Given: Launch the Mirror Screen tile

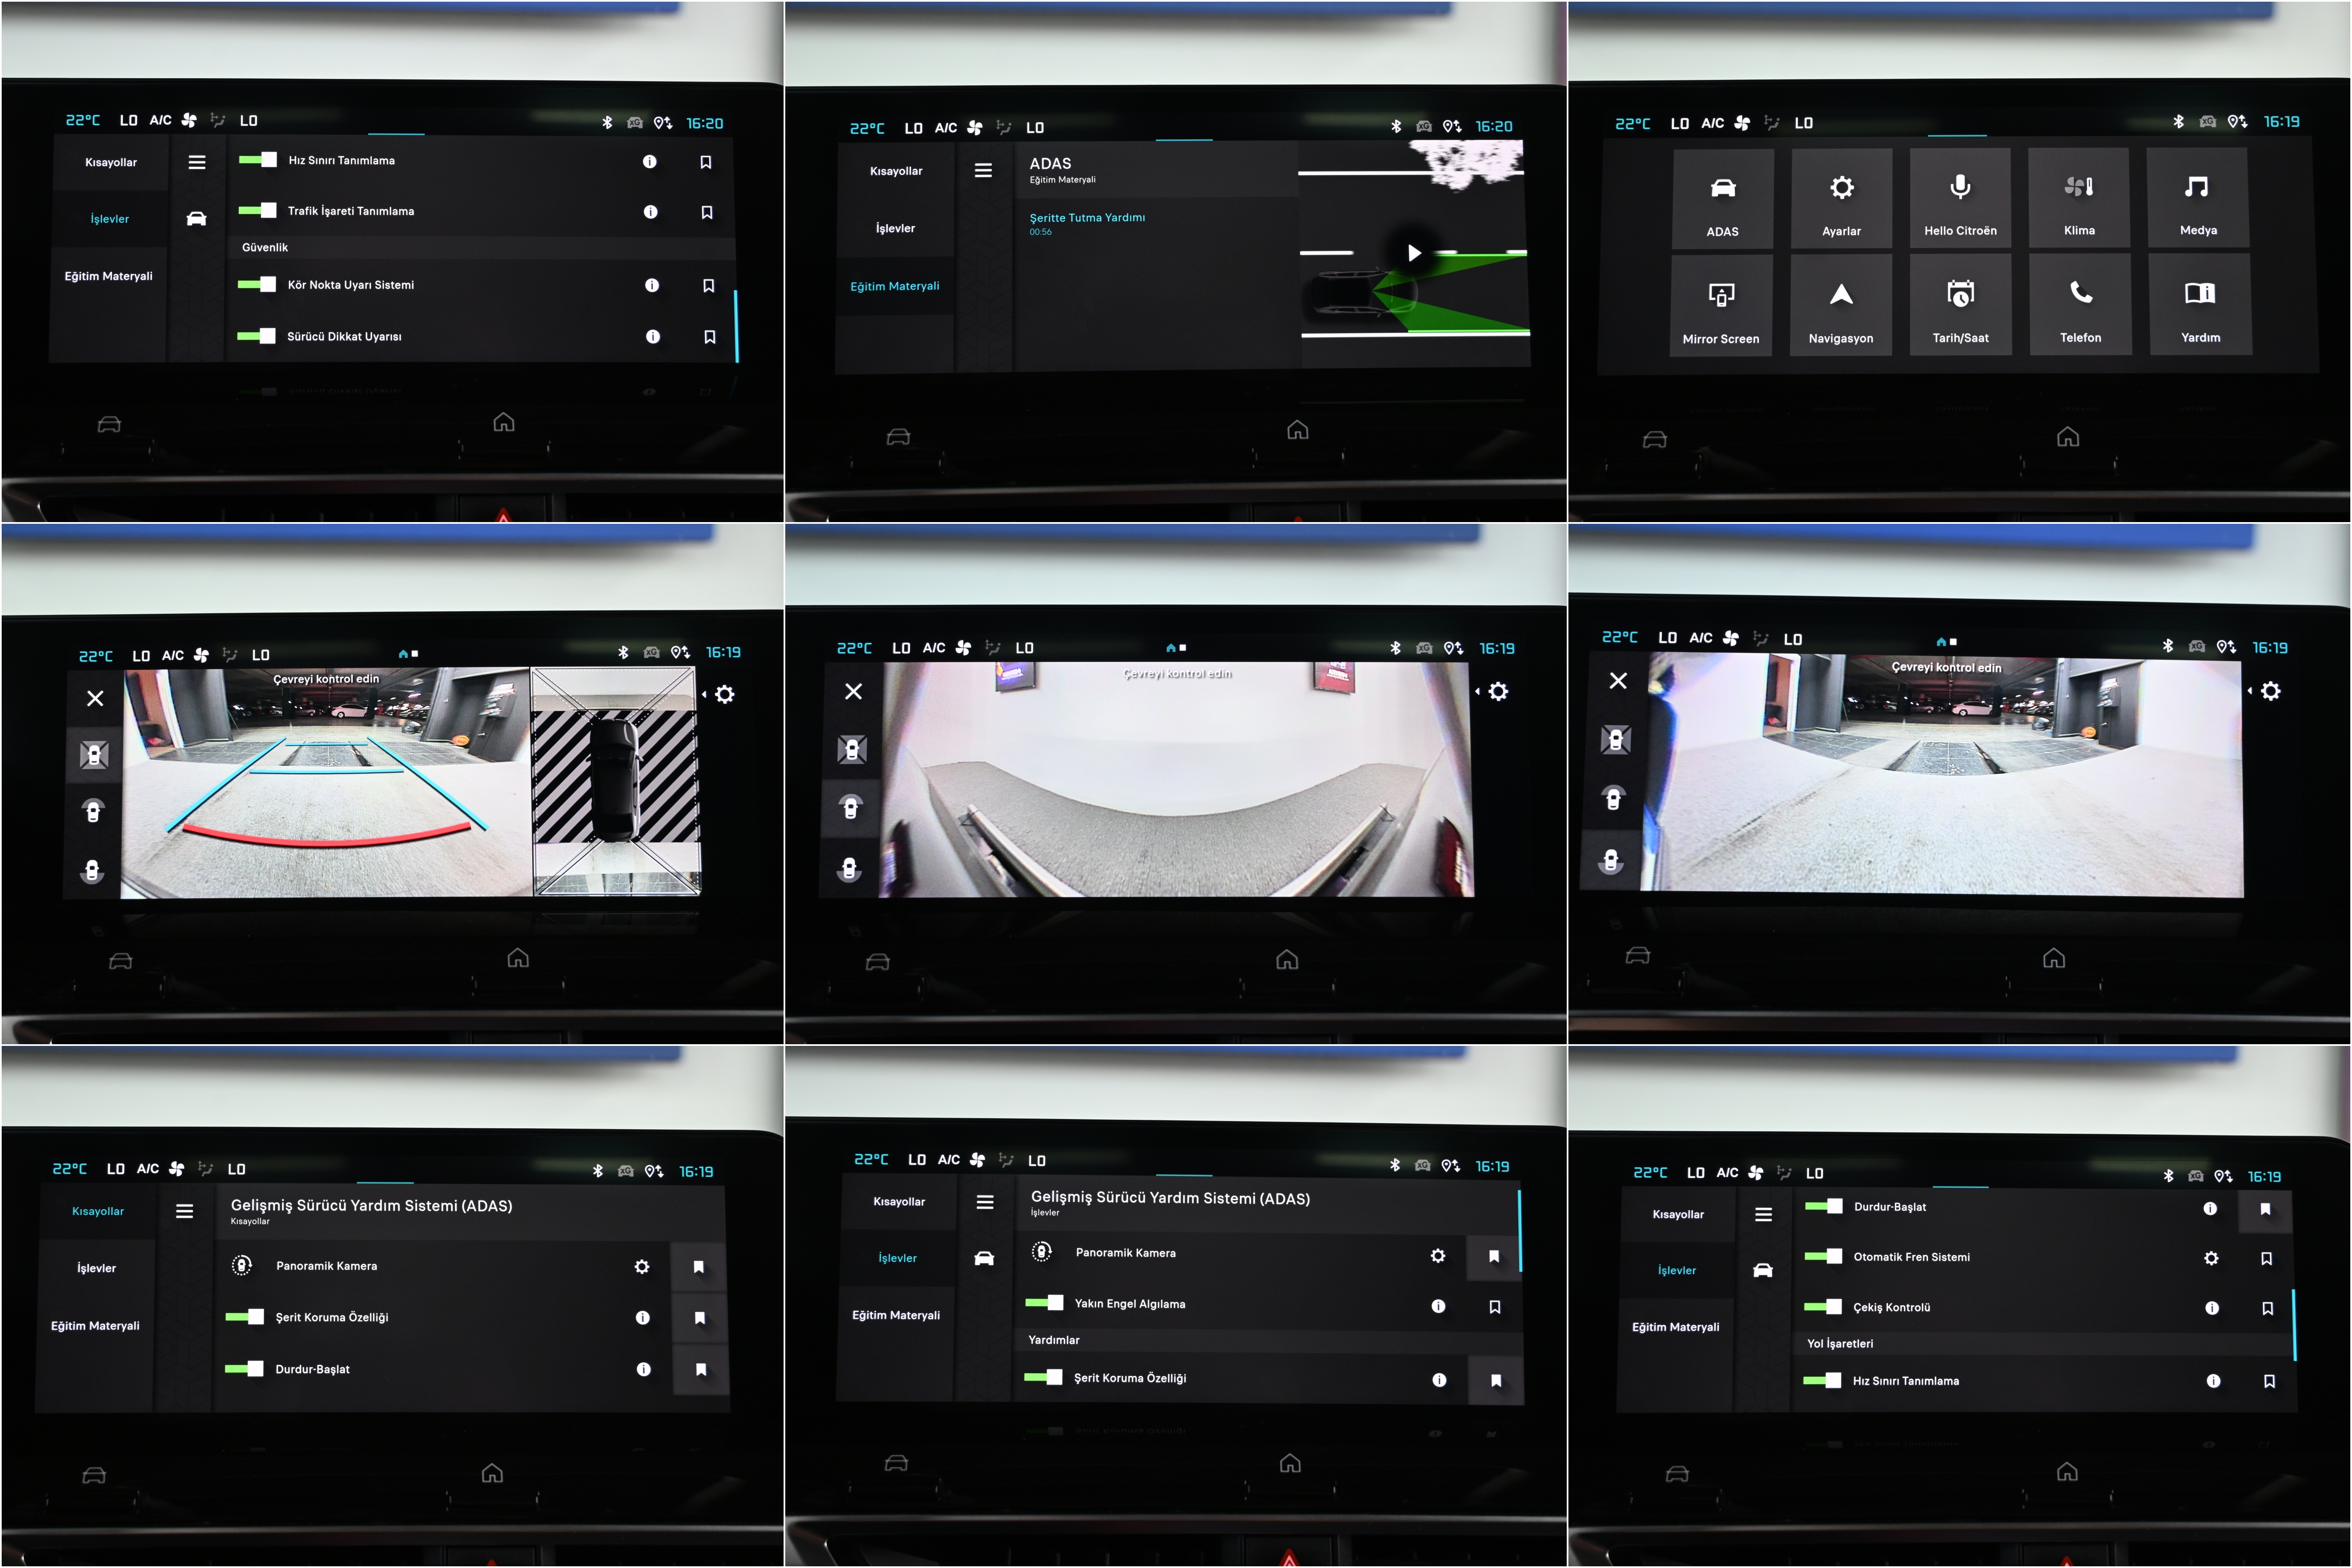Looking at the screenshot, I should click(1721, 305).
